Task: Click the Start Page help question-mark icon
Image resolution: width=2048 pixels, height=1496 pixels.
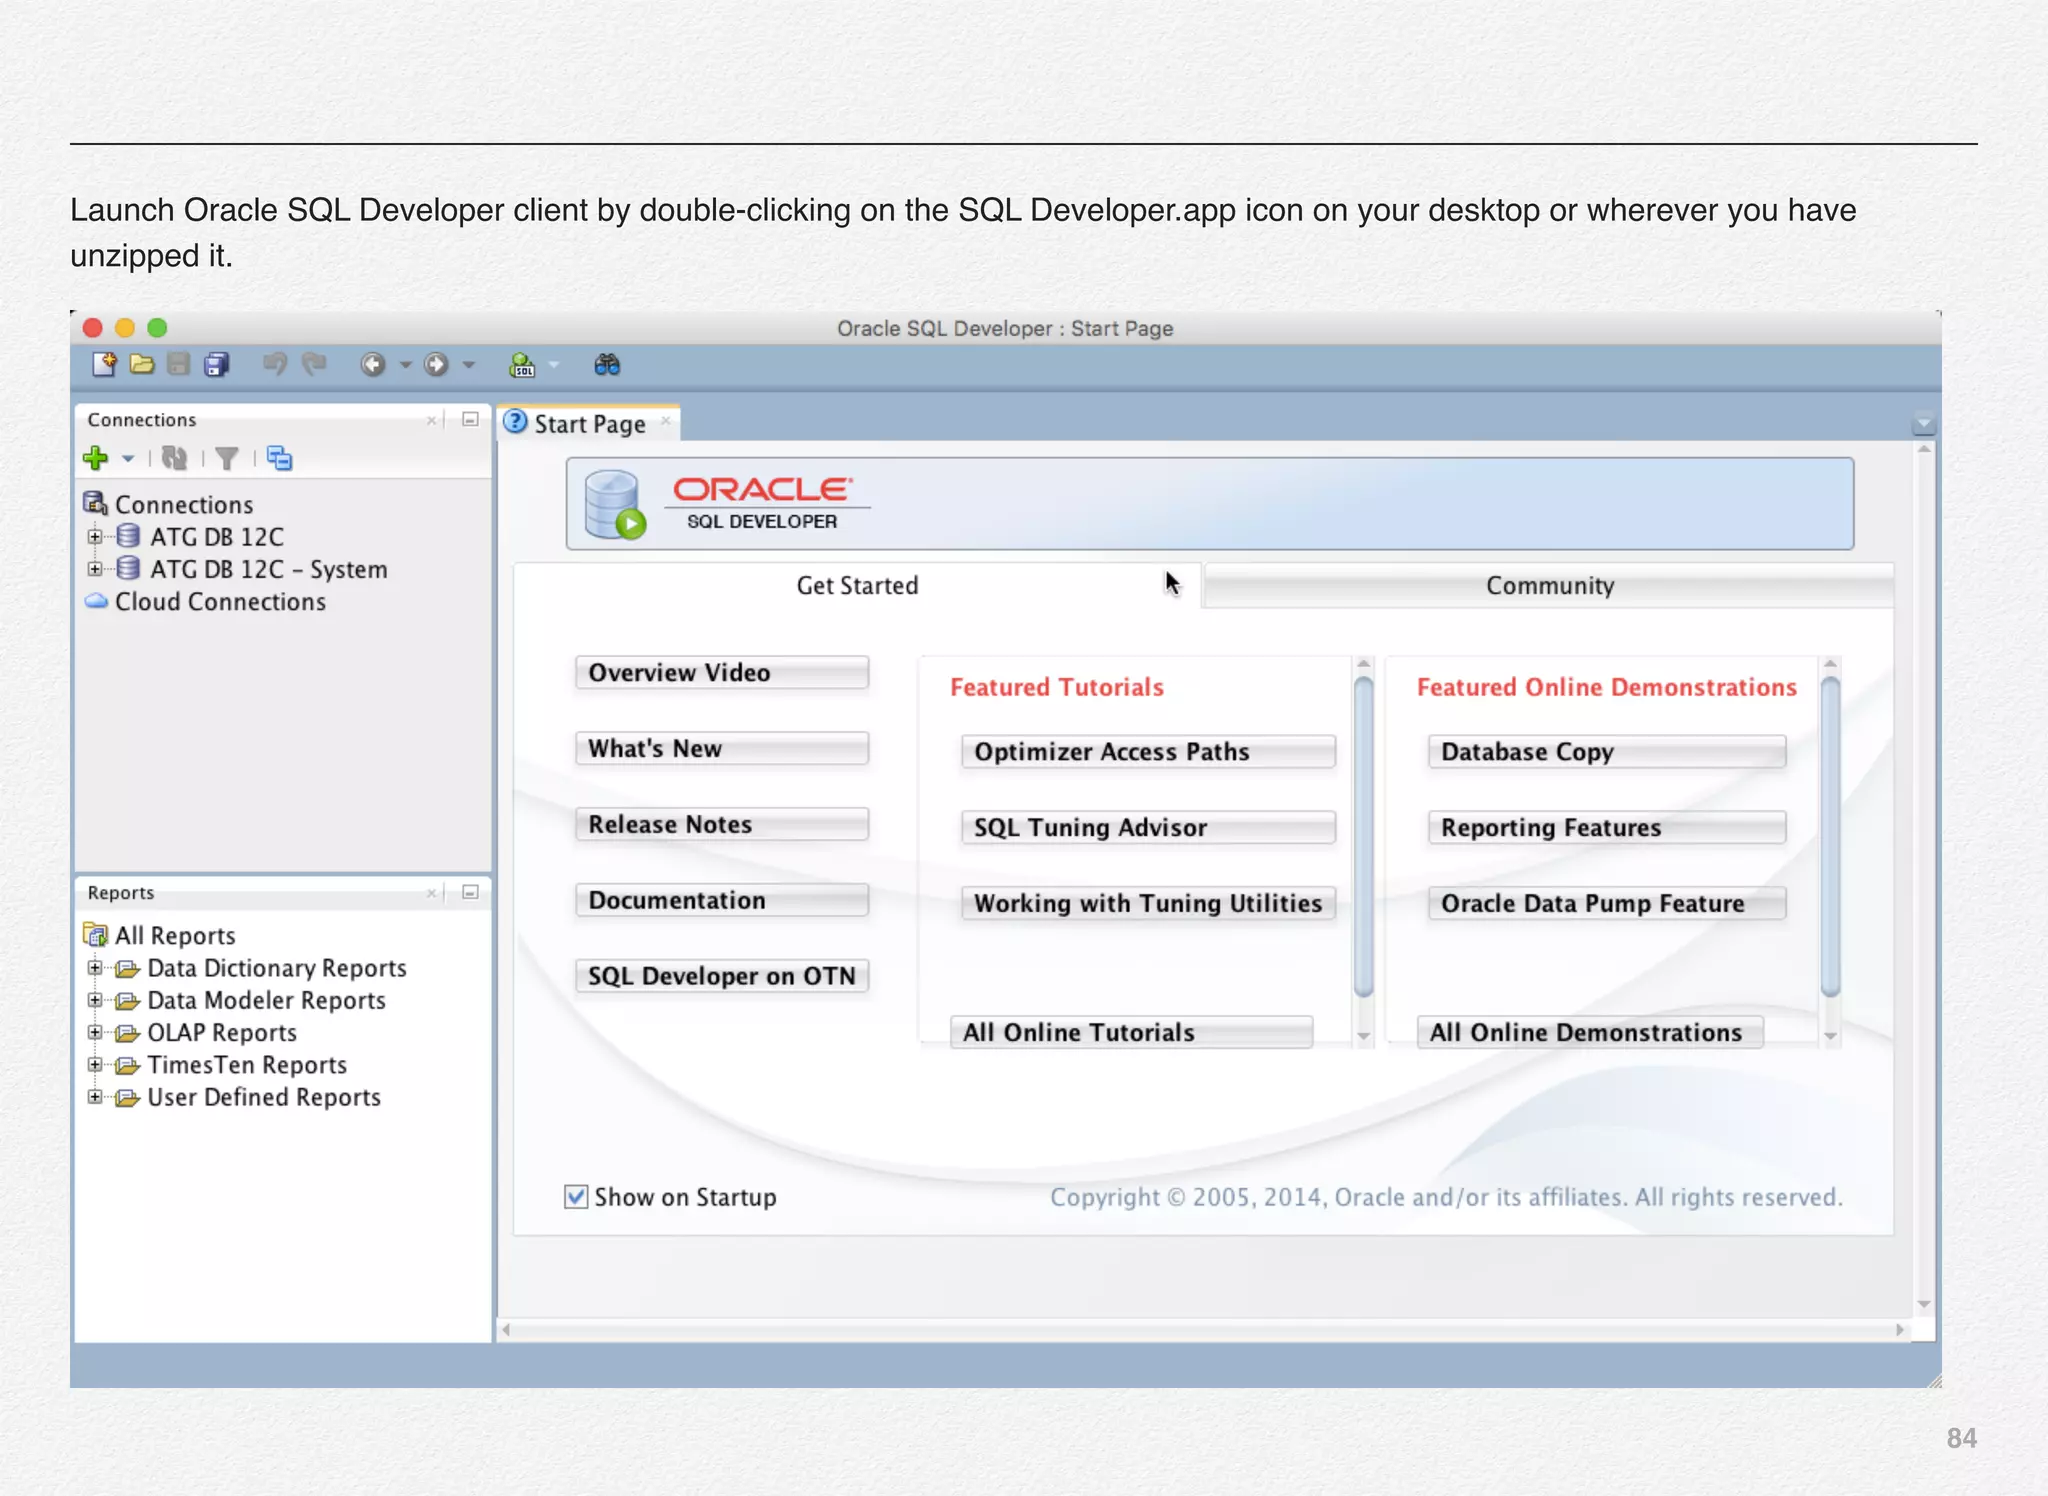Action: point(515,422)
